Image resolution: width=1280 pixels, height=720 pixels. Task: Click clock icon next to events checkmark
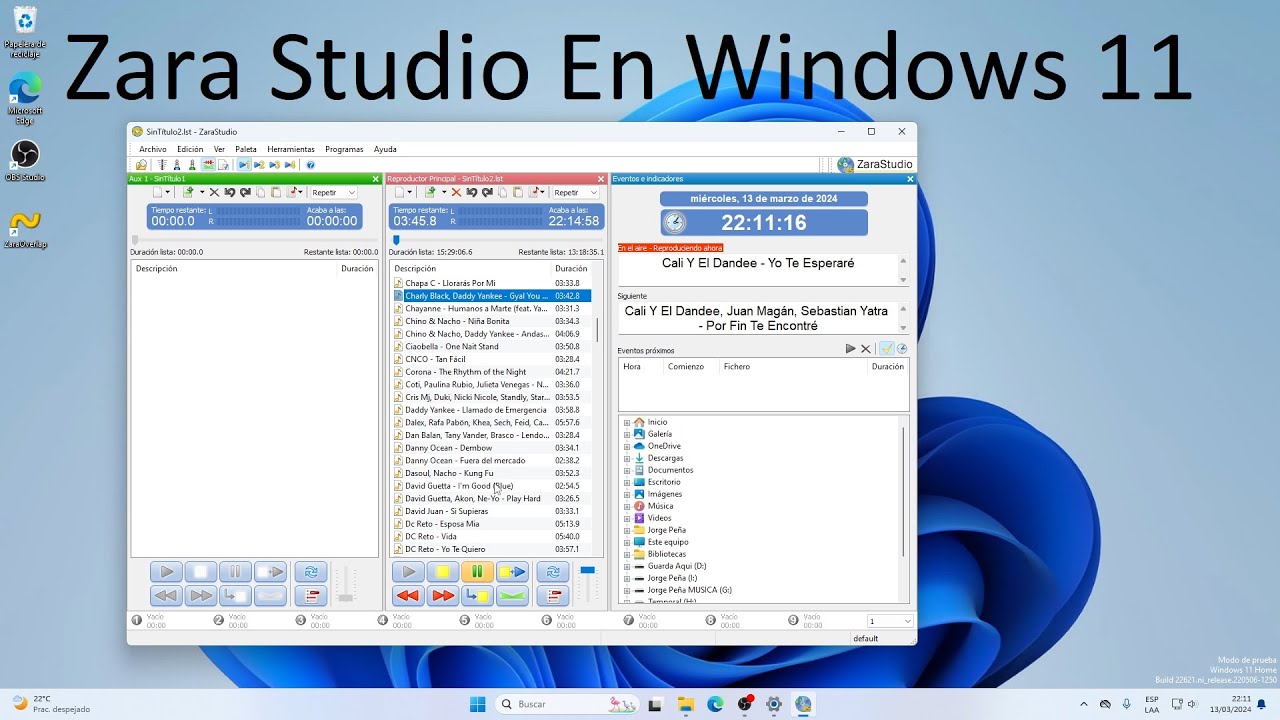click(x=902, y=349)
